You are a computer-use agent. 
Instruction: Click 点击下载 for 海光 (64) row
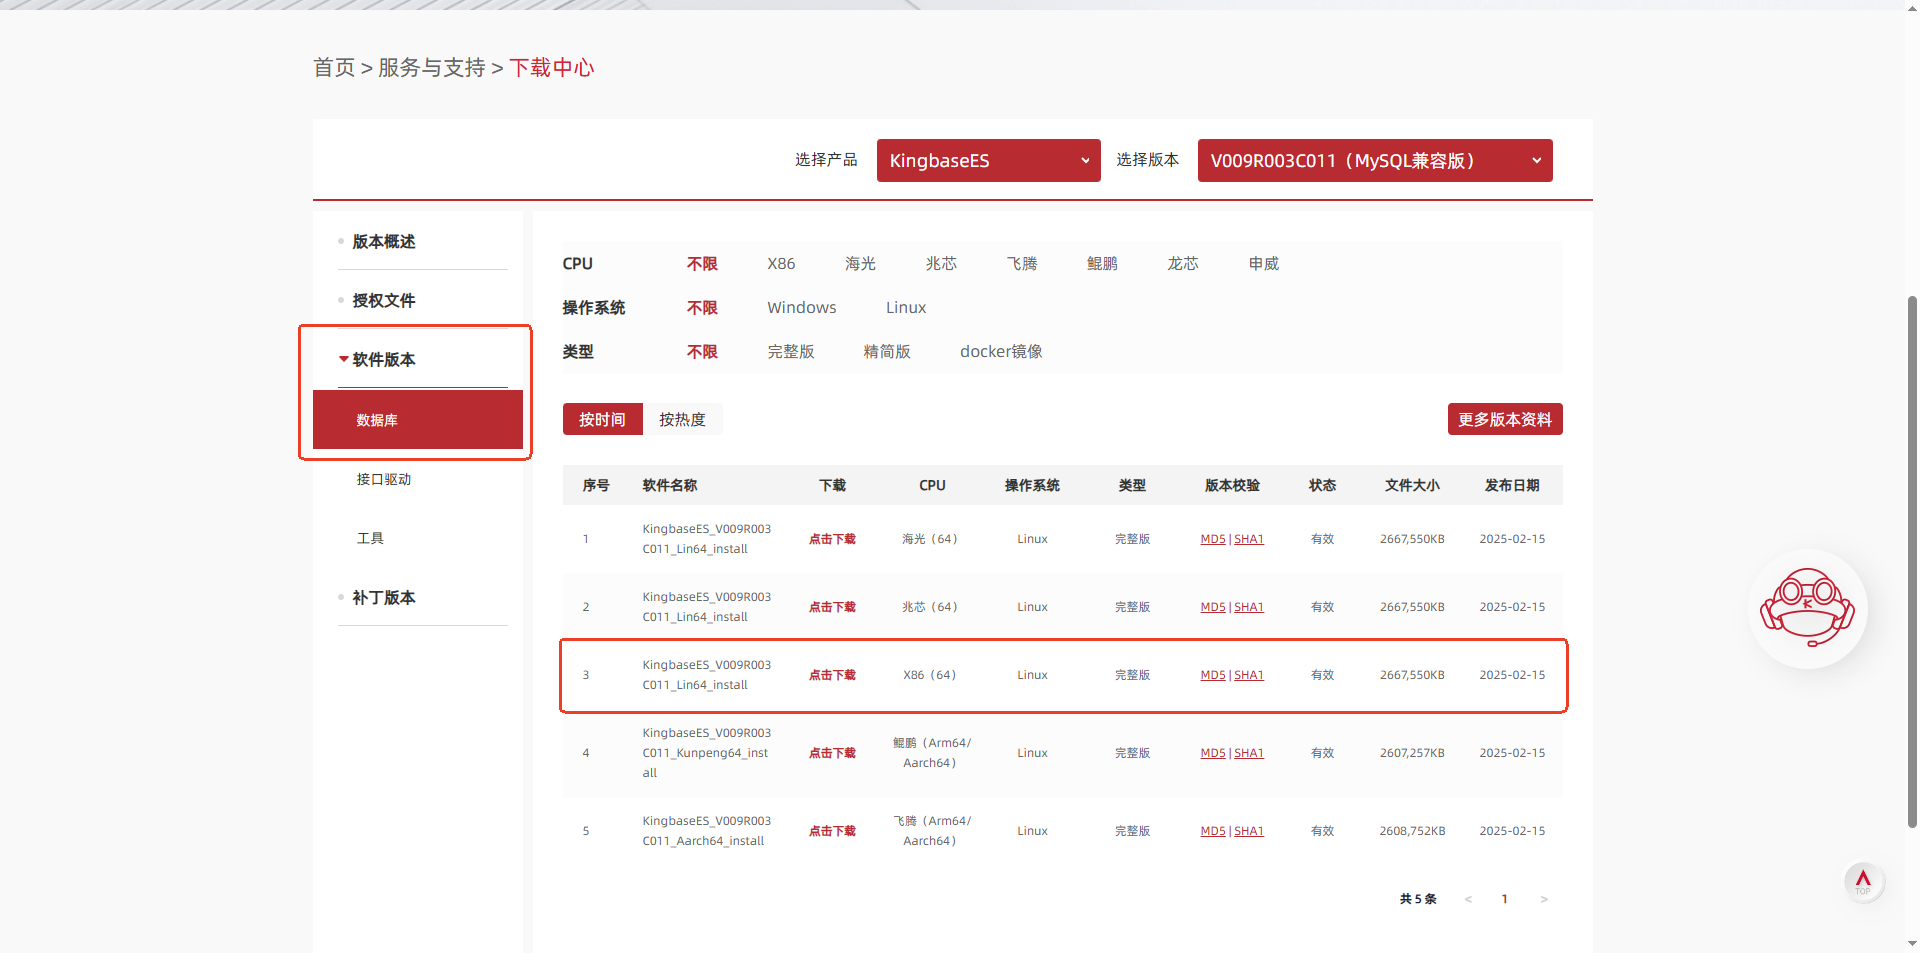[832, 539]
